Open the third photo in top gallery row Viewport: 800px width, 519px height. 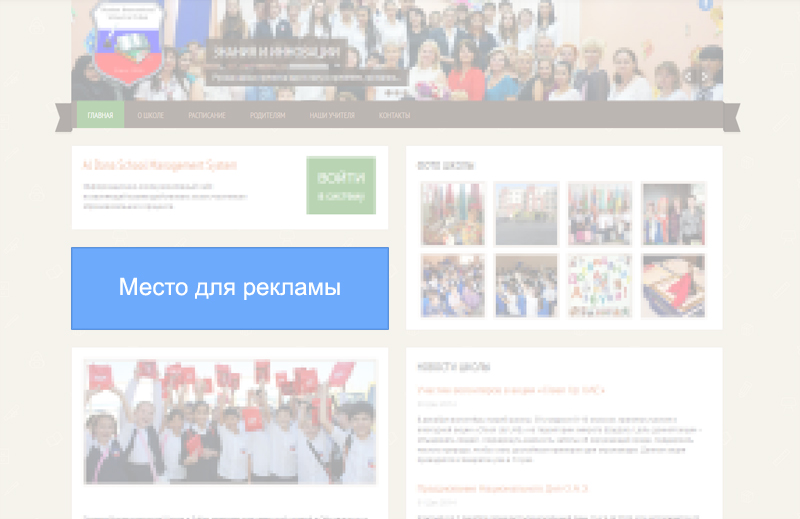pyautogui.click(x=599, y=213)
